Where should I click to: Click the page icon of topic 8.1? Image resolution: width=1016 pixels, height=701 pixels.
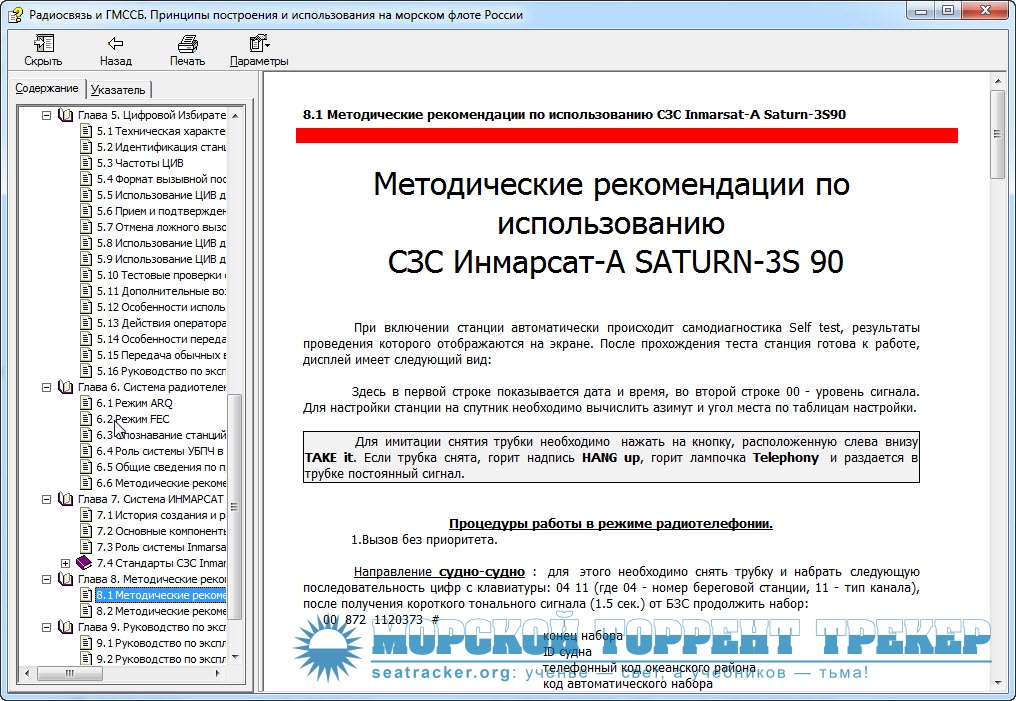click(86, 595)
